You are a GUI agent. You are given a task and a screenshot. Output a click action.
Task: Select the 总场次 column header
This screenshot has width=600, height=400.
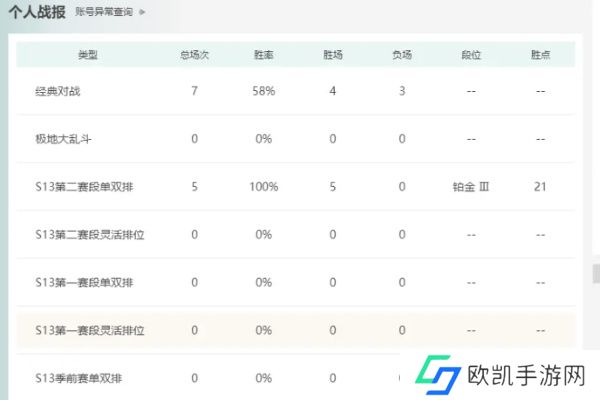point(194,54)
